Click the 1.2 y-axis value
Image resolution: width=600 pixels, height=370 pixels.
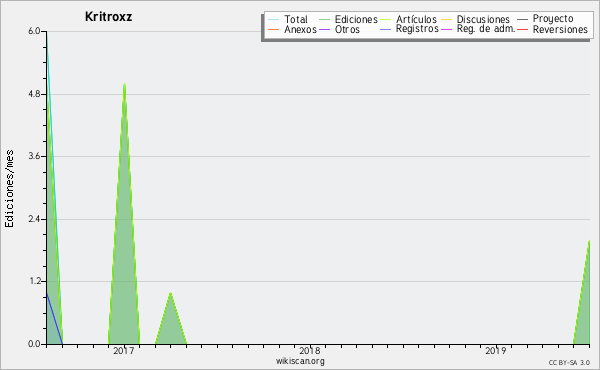(x=34, y=281)
